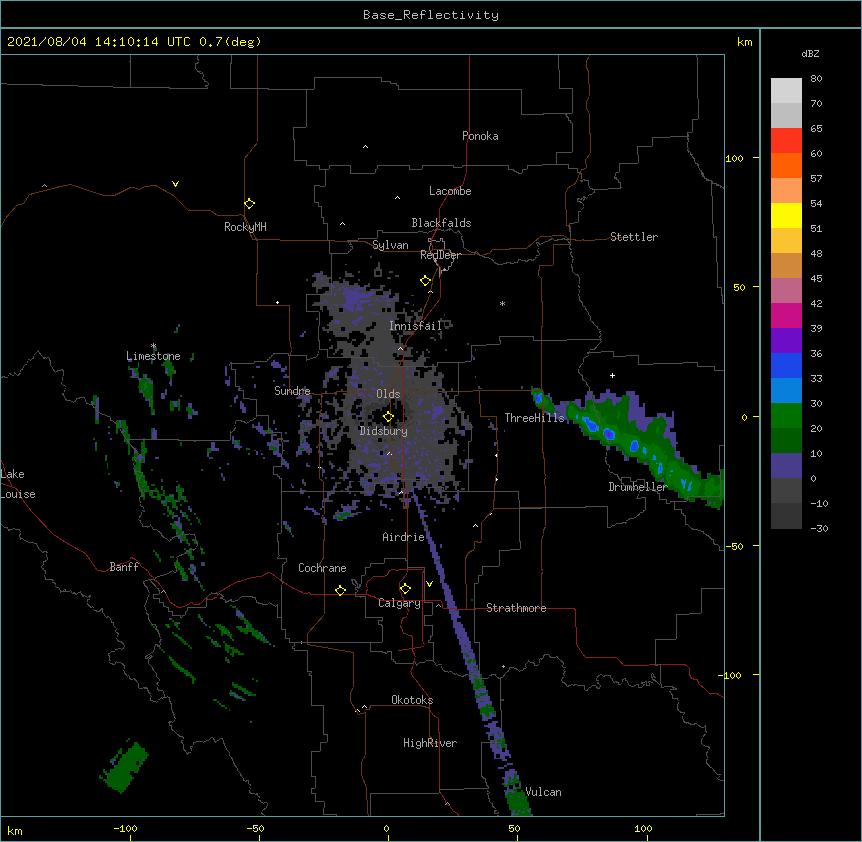The image size is (862, 842).
Task: Click the Calgary city label
Action: [x=400, y=603]
